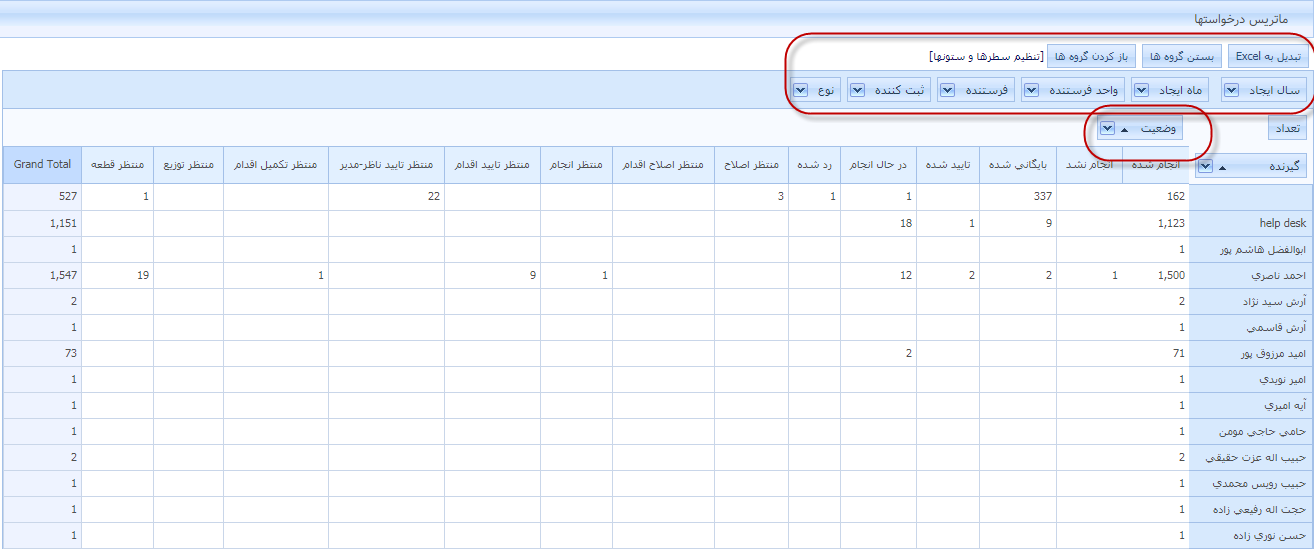
Task: Click the 'help desk' row header
Action: pyautogui.click(x=1251, y=224)
